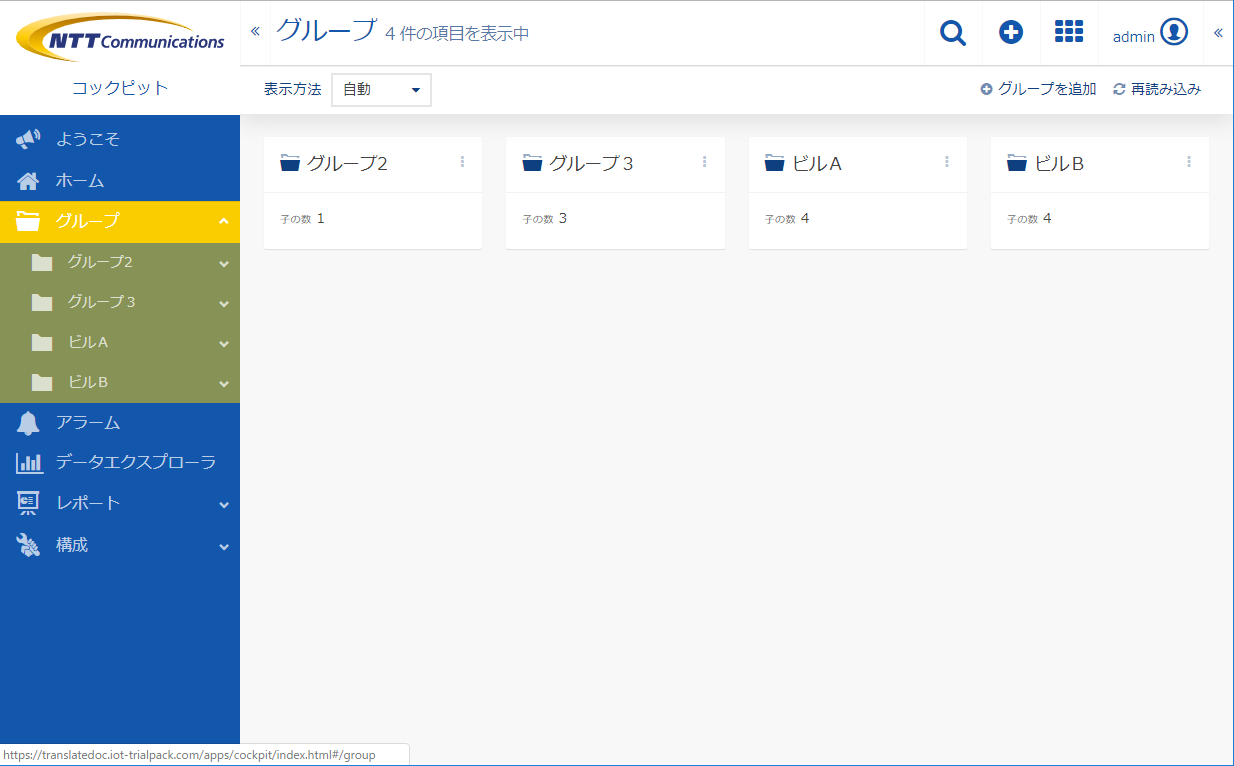Click folder icon of グループ2 in sidebar
This screenshot has width=1234, height=766.
click(42, 262)
